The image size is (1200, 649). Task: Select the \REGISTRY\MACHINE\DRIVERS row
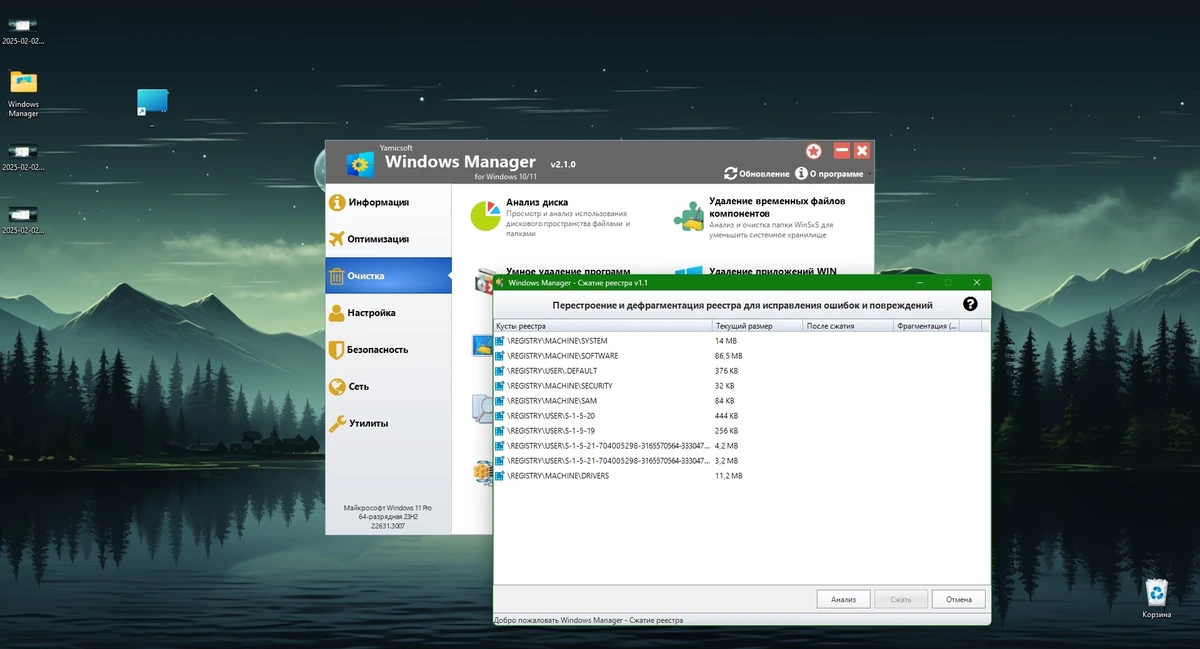[740, 476]
